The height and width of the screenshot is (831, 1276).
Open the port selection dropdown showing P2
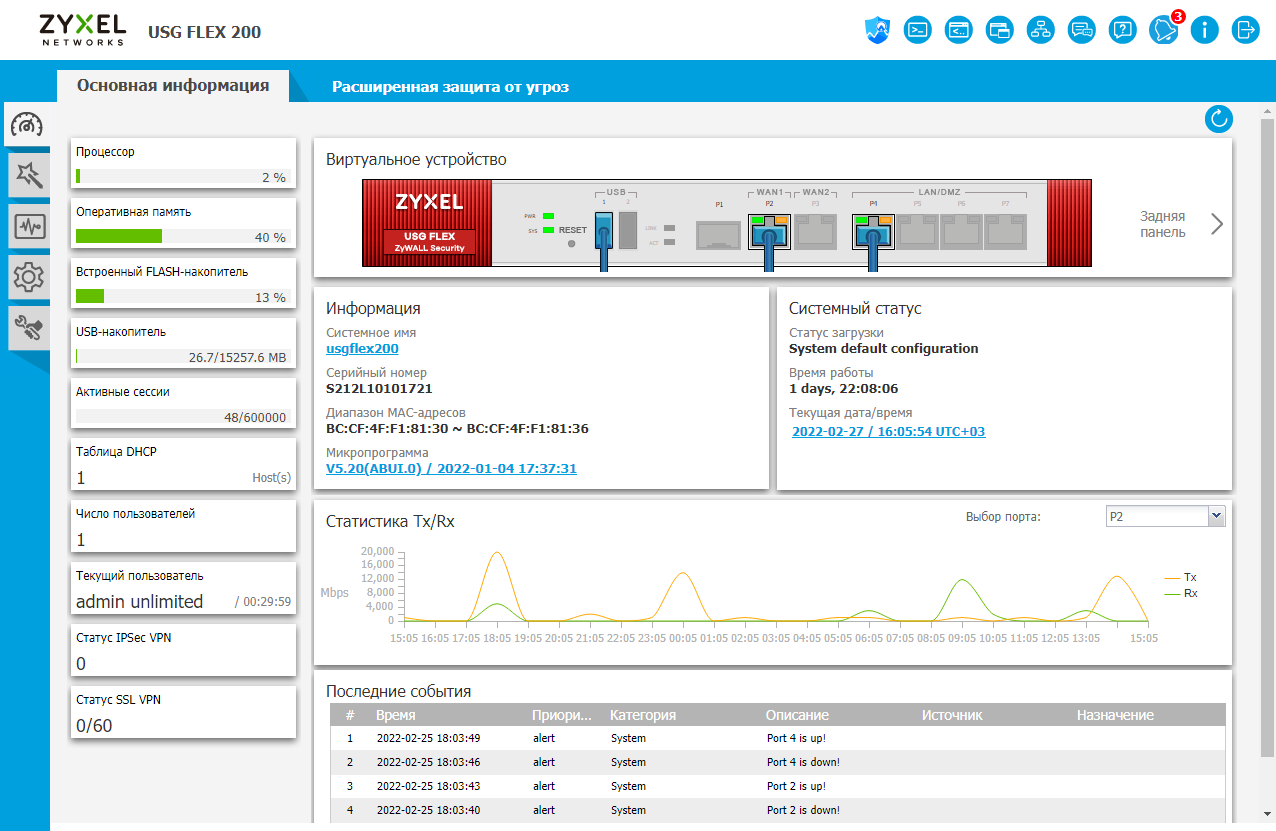pyautogui.click(x=1165, y=516)
